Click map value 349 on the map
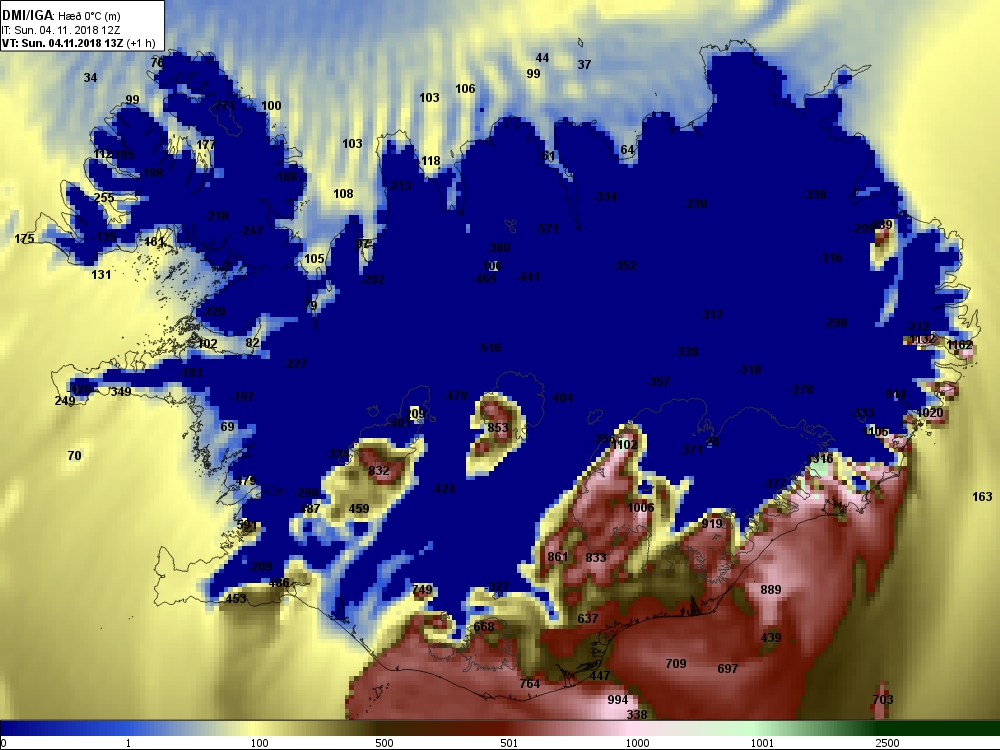 [x=121, y=392]
